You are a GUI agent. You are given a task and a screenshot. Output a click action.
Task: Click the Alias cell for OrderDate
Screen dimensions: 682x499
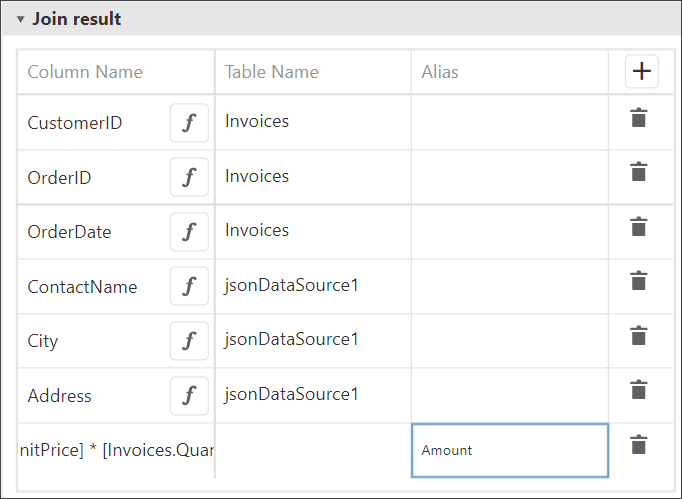[509, 232]
